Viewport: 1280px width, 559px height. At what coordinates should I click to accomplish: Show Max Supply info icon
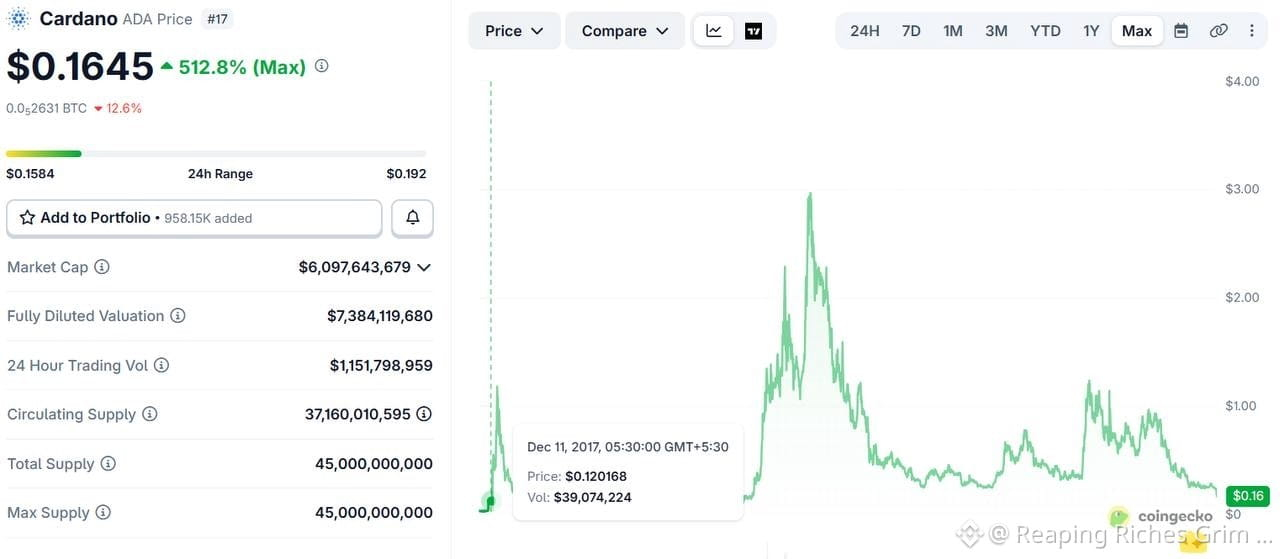tap(103, 513)
